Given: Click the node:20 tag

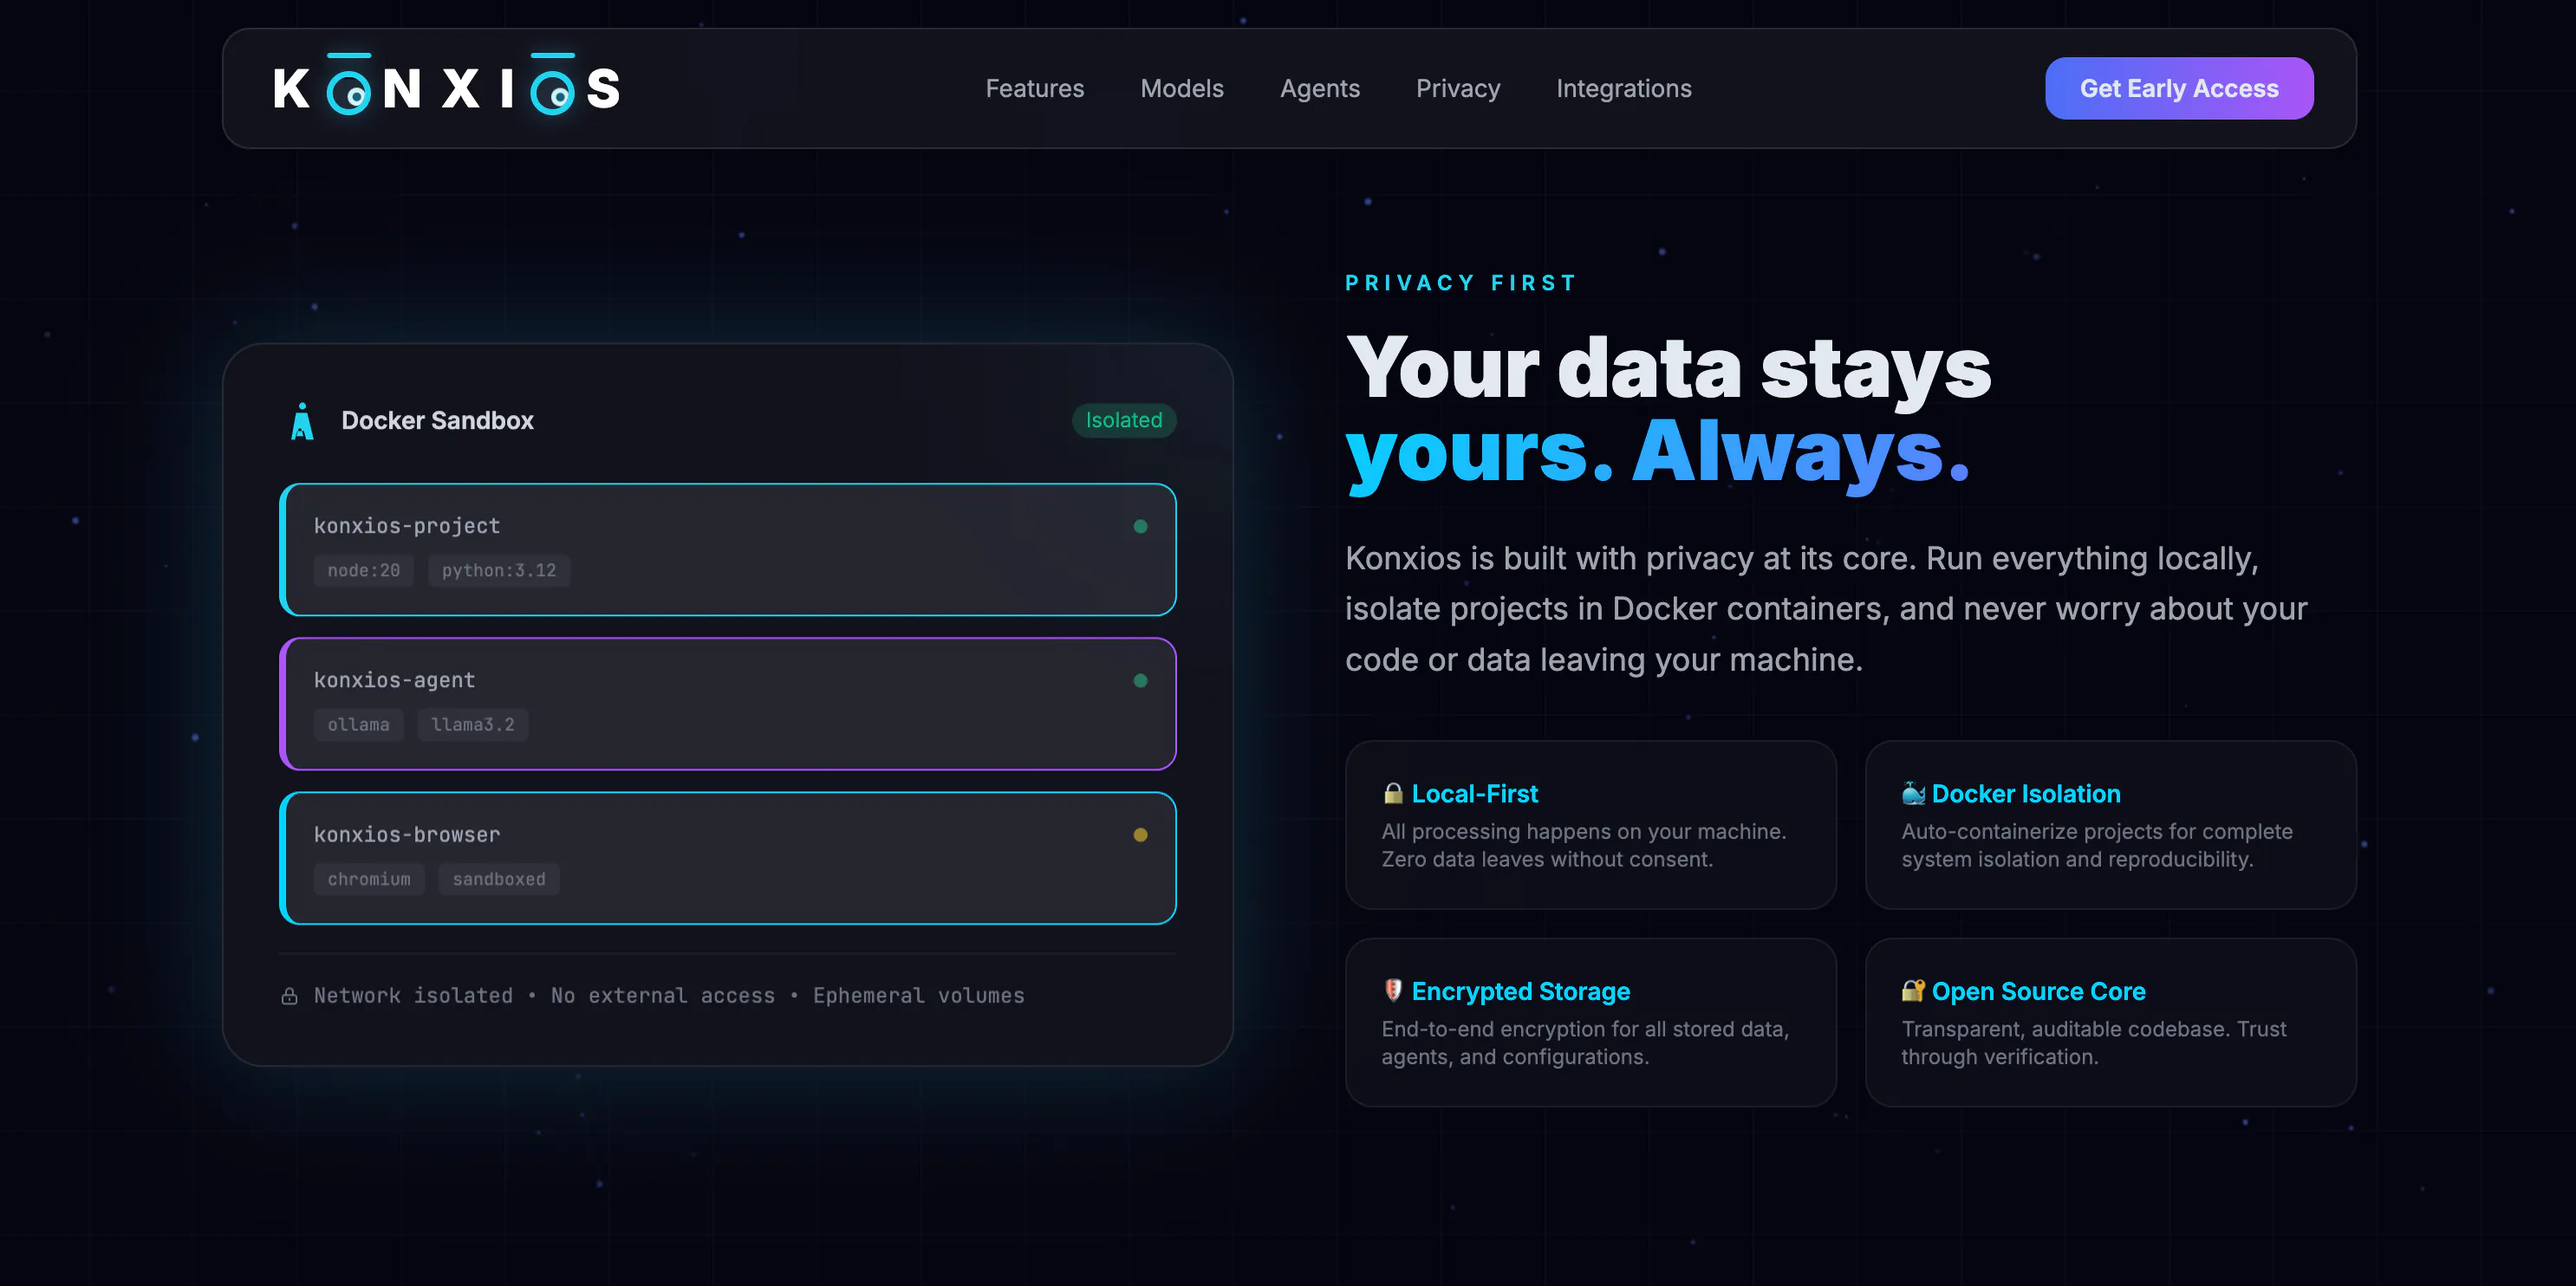Looking at the screenshot, I should click(363, 570).
